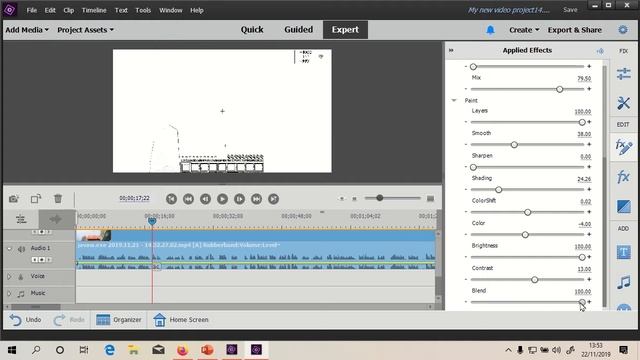The image size is (640, 360).
Task: Open the Organizer
Action: pos(119,320)
